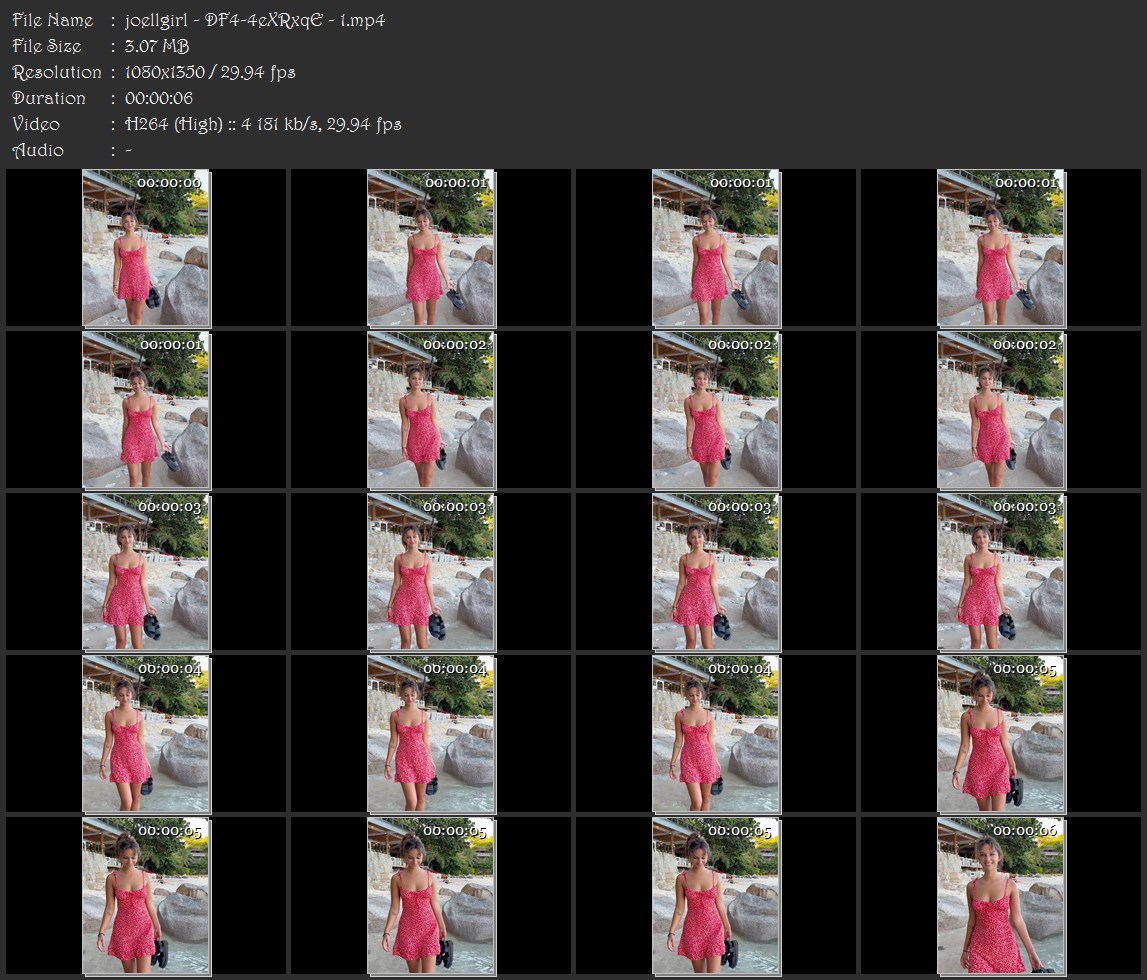Click the "3.07 MB" value
This screenshot has width=1147, height=980.
157,46
